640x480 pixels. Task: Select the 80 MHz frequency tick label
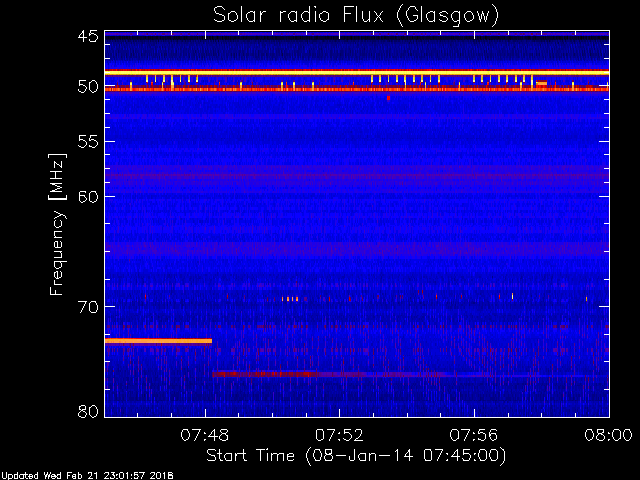click(88, 411)
